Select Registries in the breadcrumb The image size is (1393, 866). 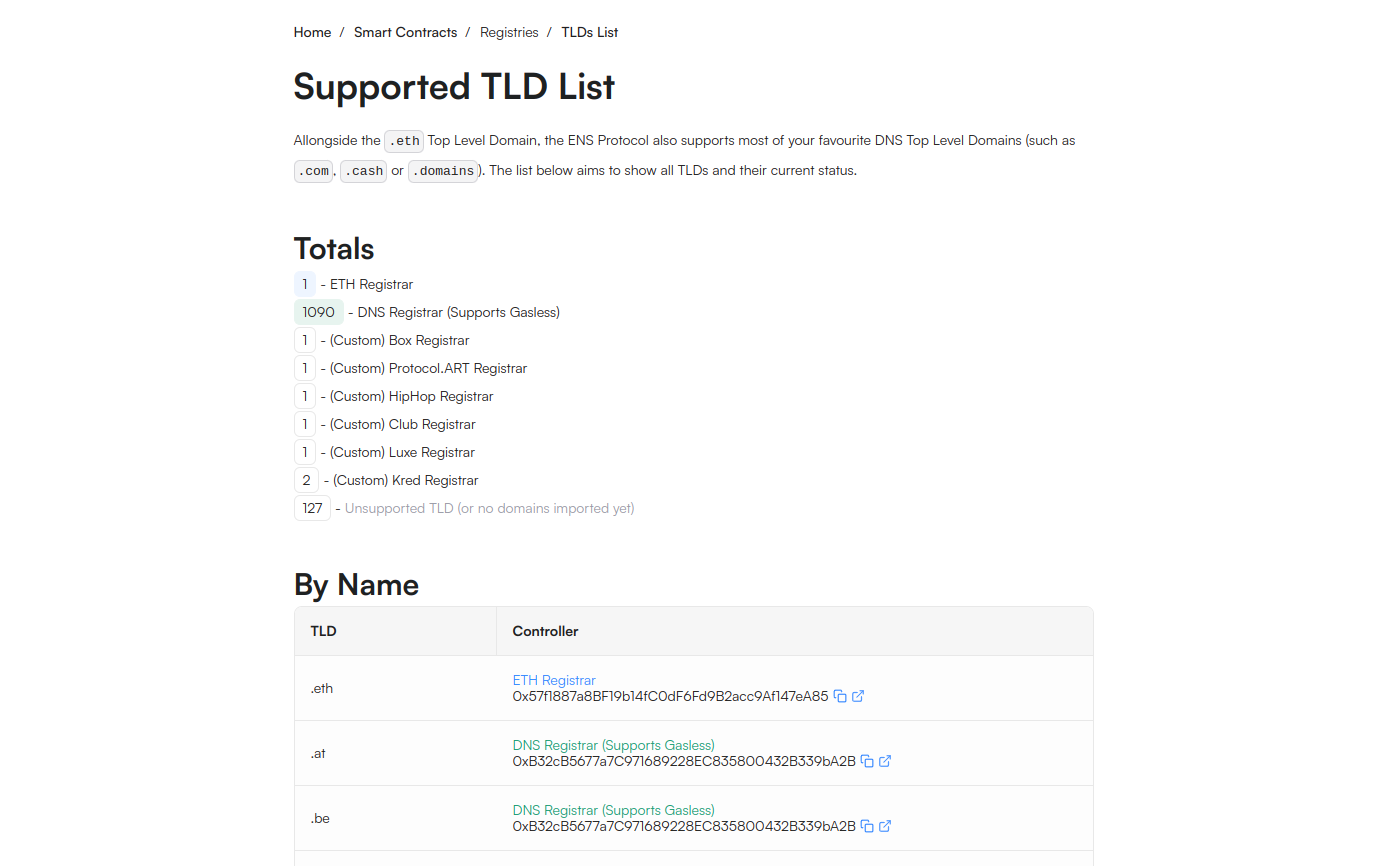coord(509,32)
